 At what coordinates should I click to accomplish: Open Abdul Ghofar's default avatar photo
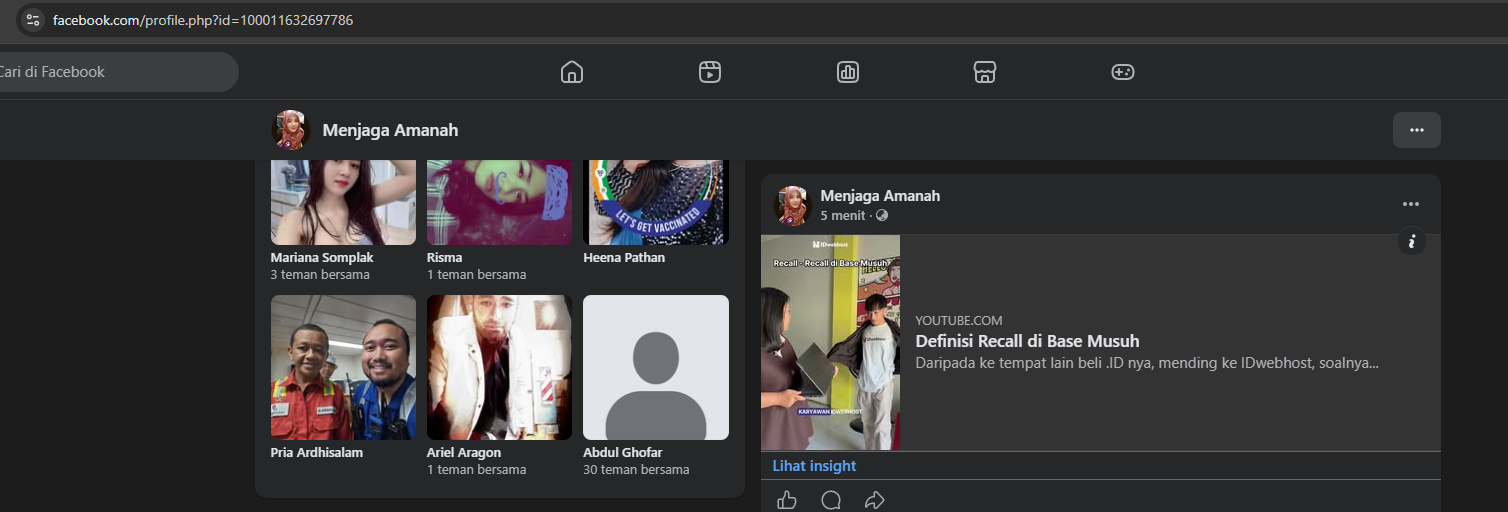coord(656,367)
